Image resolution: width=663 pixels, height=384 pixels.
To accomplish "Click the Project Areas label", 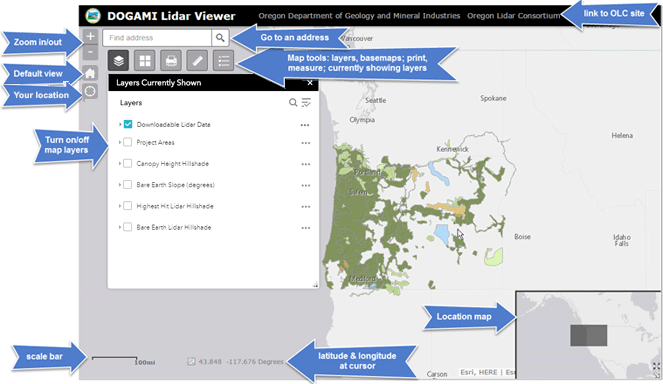I will 155,143.
